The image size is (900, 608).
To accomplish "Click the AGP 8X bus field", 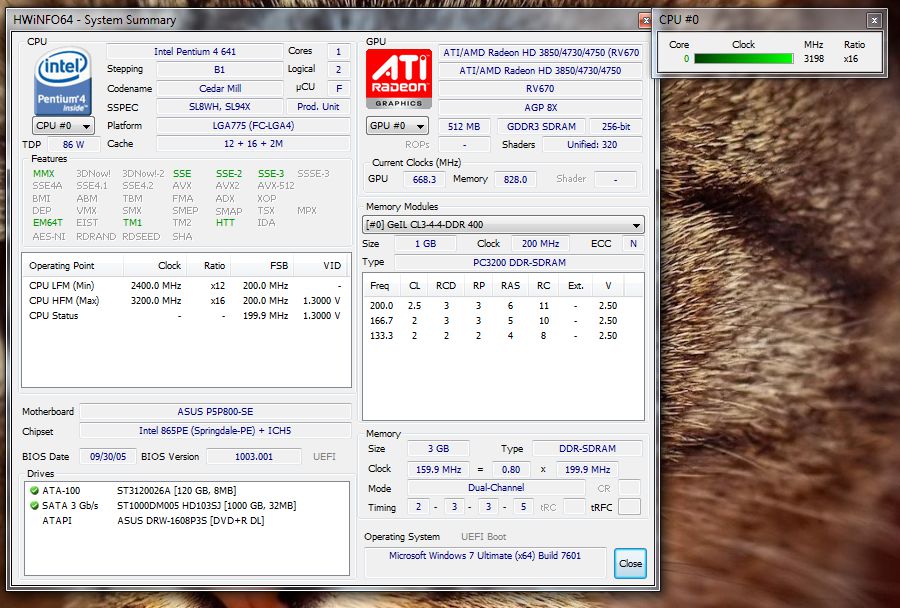I will 540,107.
